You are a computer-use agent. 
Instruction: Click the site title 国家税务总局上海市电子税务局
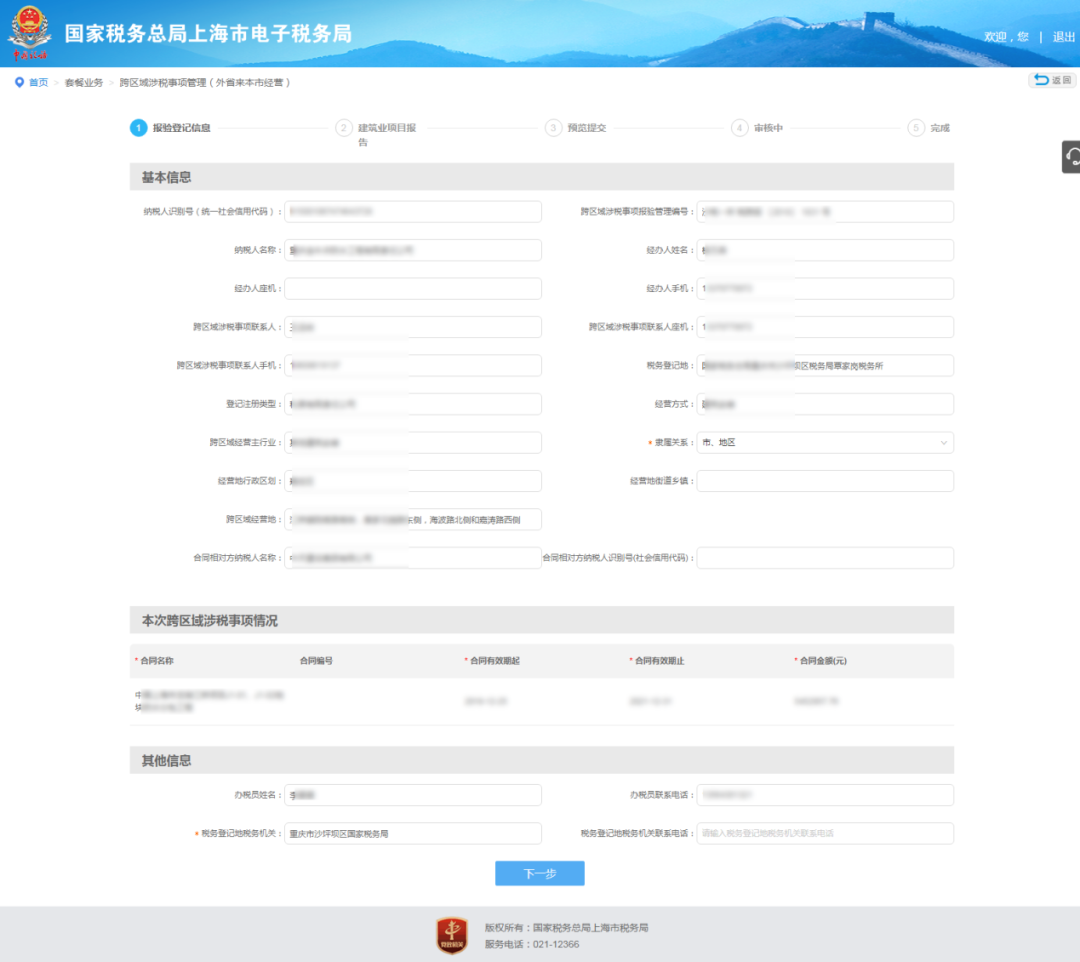(x=208, y=34)
